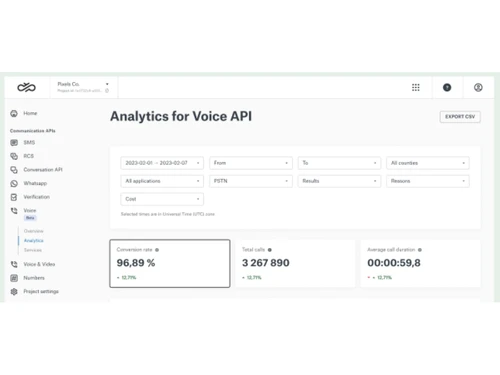Select the Total calls 3 267 890 card
The height and width of the screenshot is (375, 500).
[295, 263]
